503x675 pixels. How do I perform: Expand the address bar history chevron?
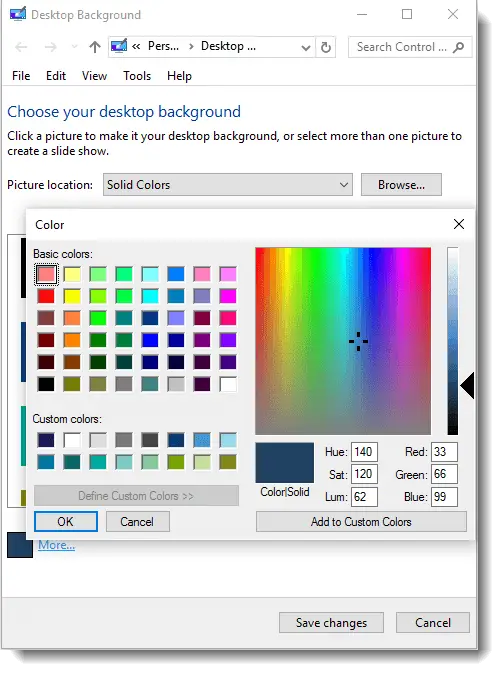[306, 47]
